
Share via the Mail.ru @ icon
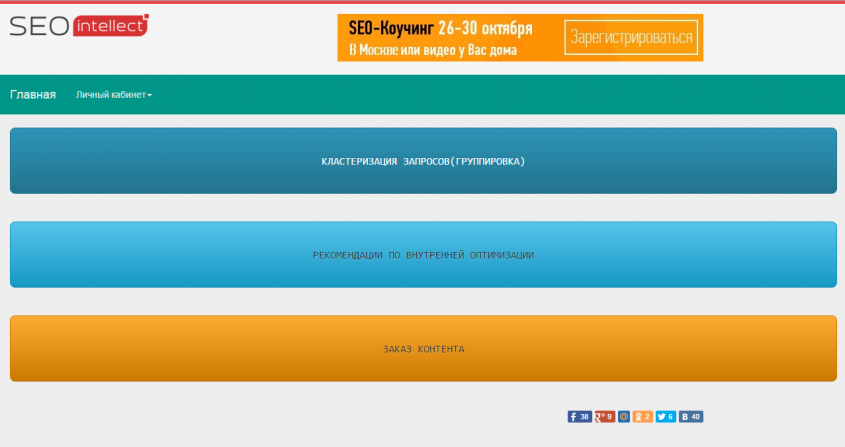(x=624, y=416)
